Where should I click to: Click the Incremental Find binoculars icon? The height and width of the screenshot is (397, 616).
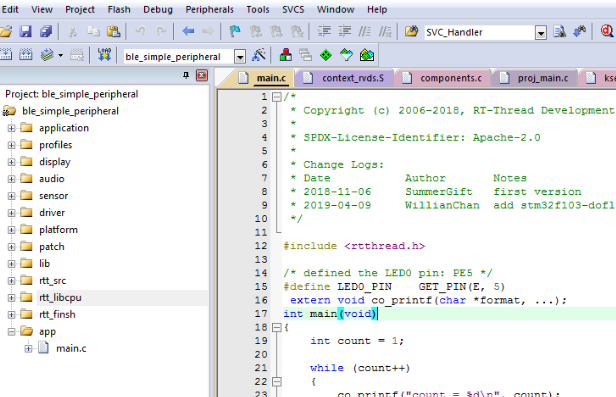pyautogui.click(x=579, y=31)
